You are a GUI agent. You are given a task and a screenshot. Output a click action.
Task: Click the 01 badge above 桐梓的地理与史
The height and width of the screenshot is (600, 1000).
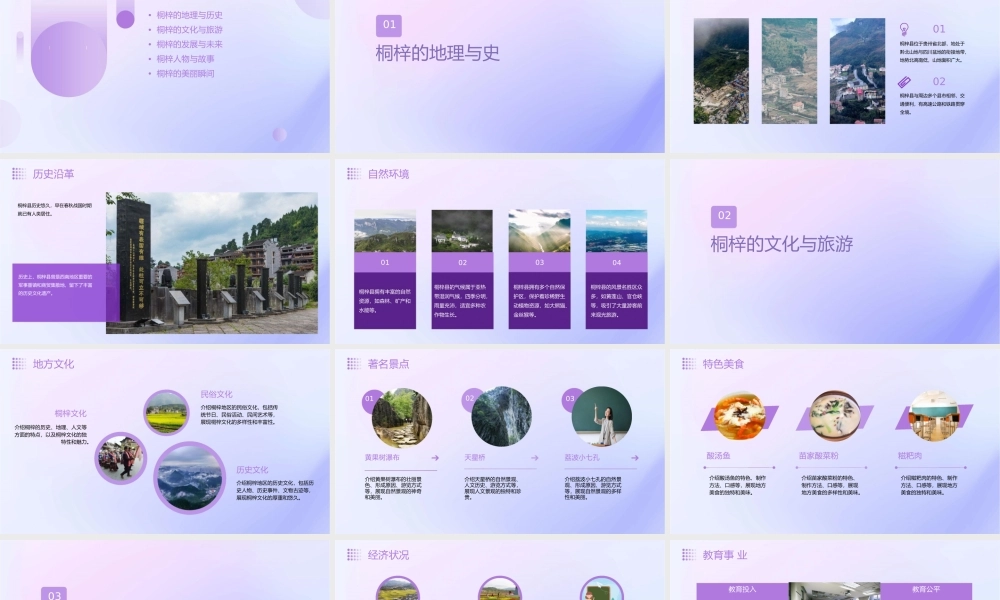click(389, 26)
